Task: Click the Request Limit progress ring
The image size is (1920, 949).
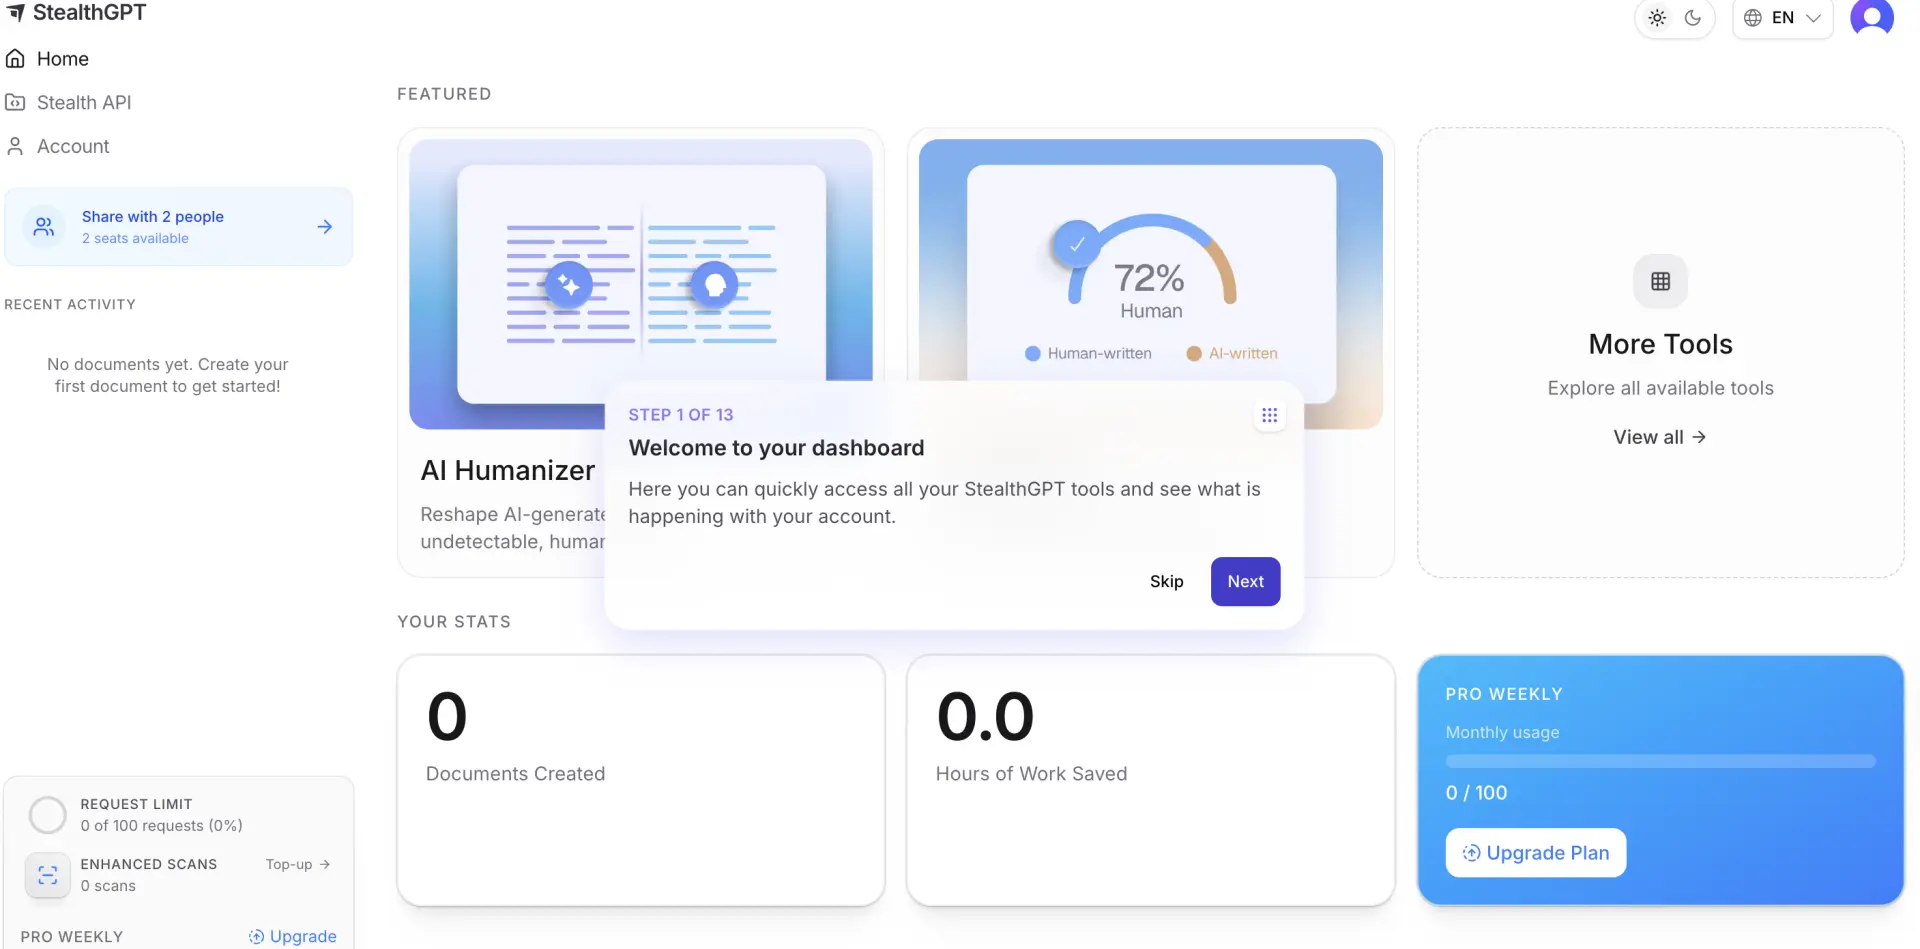Action: [x=47, y=815]
